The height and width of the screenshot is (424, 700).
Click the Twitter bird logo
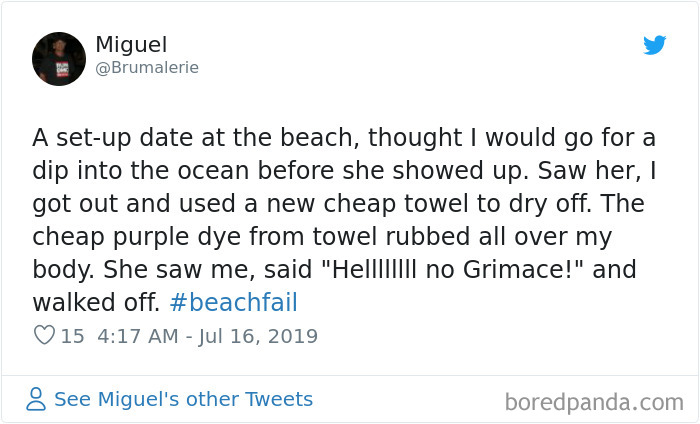tap(654, 45)
